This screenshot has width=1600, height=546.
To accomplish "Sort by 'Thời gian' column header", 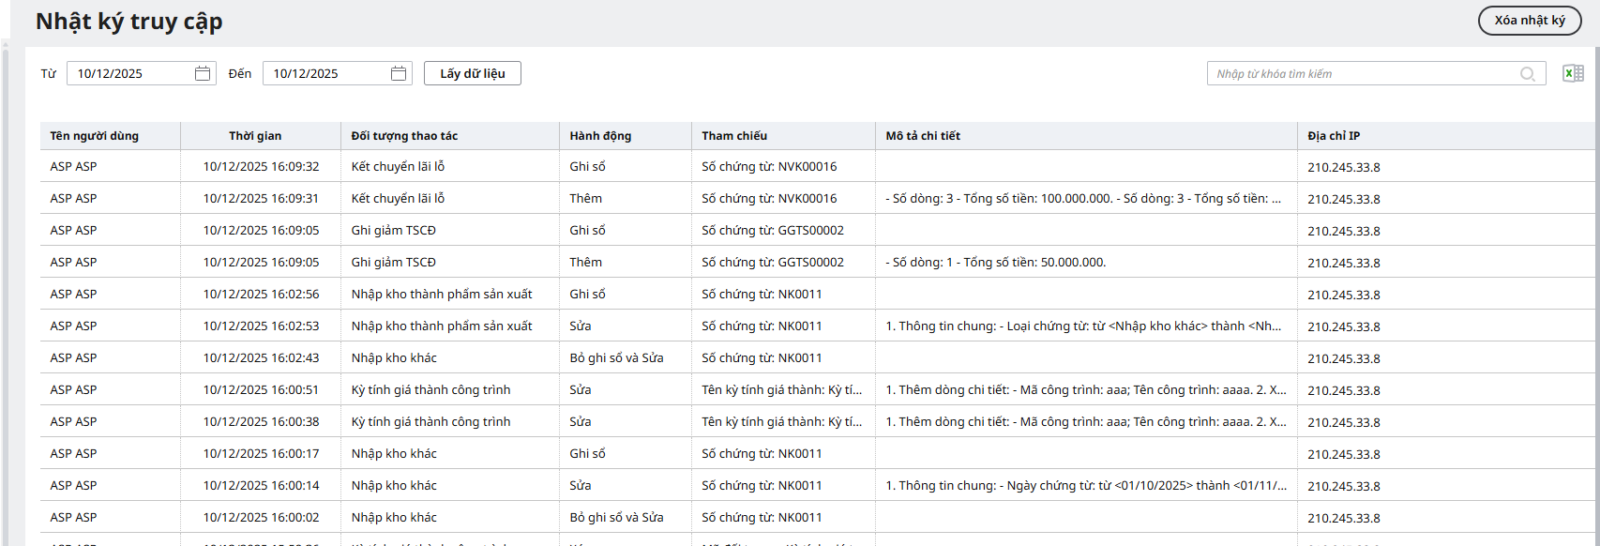I will click(x=255, y=136).
